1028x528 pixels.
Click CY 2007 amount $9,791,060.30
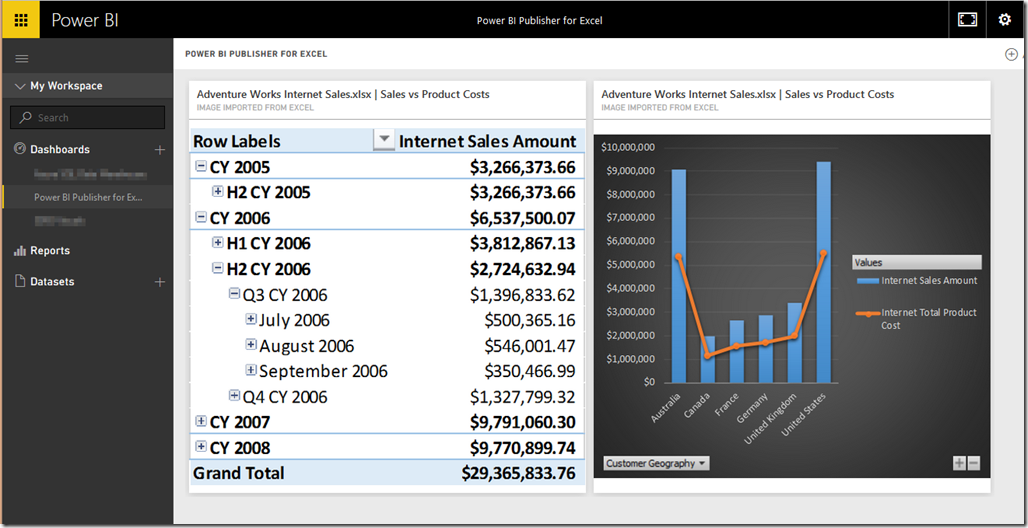[523, 422]
